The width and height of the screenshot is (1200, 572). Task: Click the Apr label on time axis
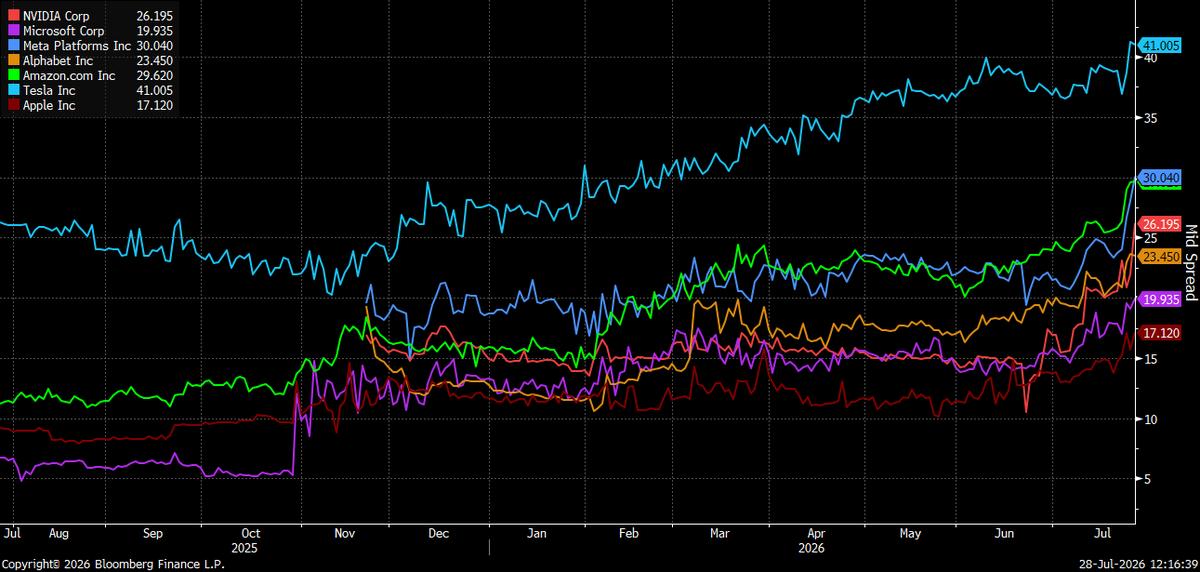click(815, 534)
